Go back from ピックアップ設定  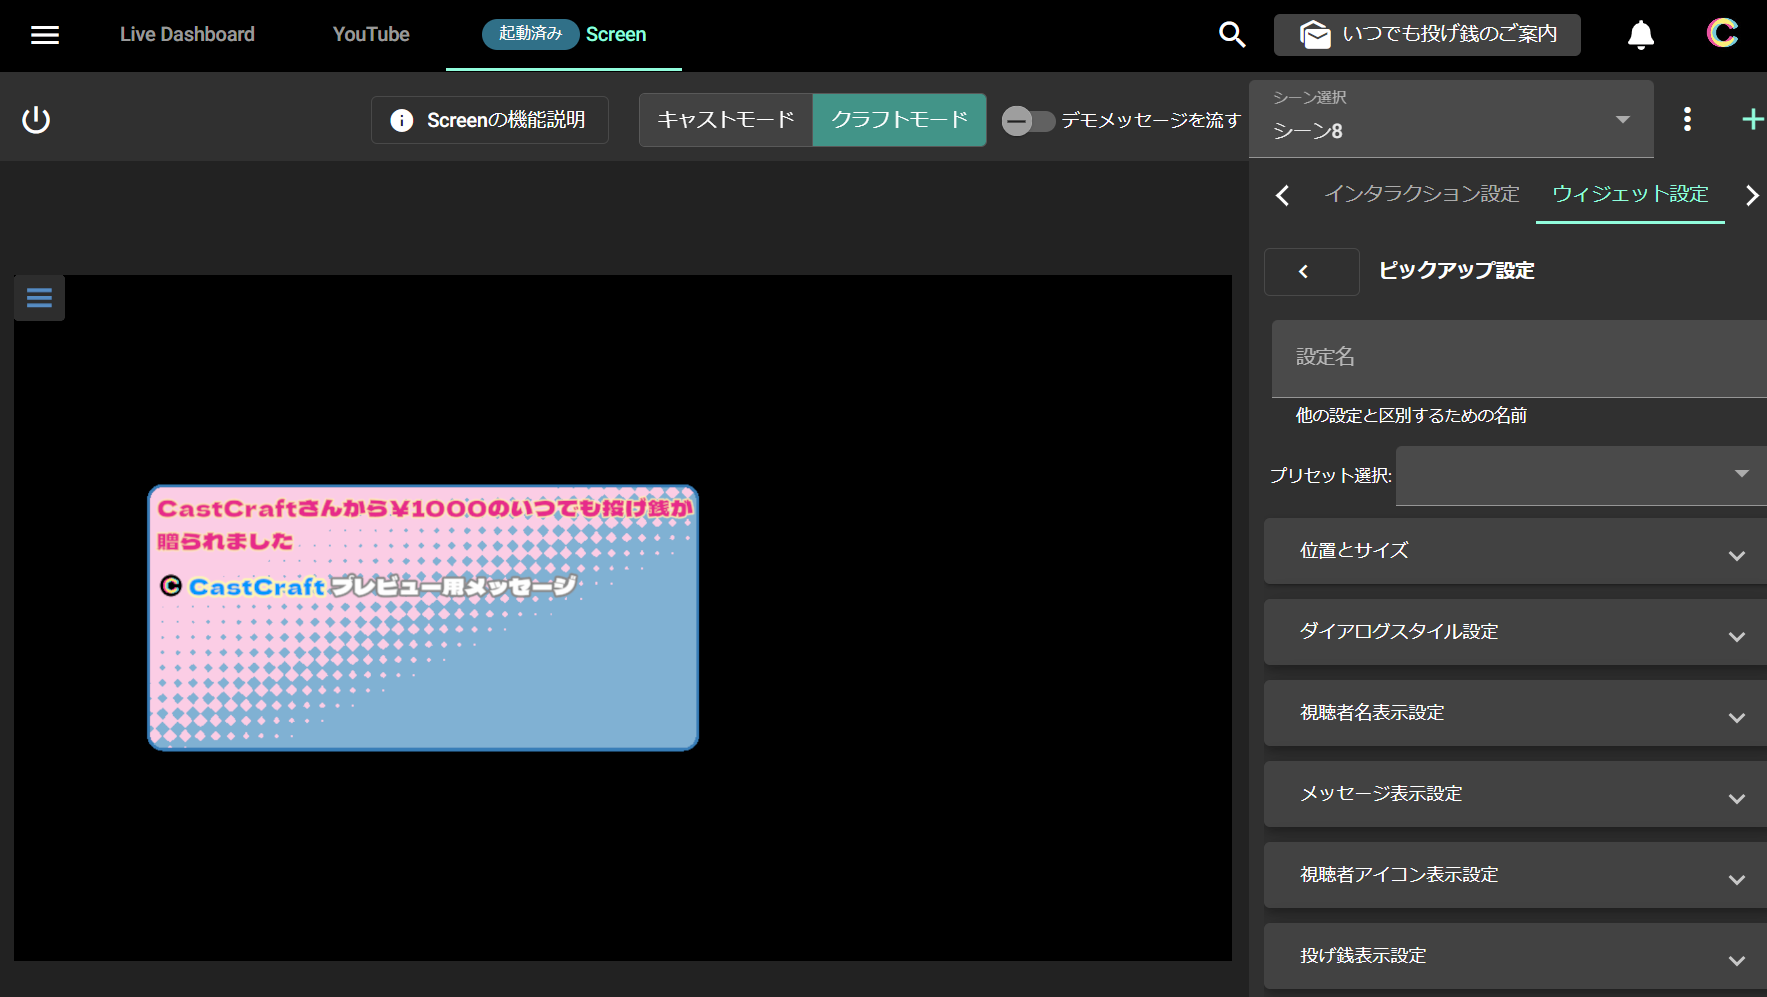(1311, 271)
